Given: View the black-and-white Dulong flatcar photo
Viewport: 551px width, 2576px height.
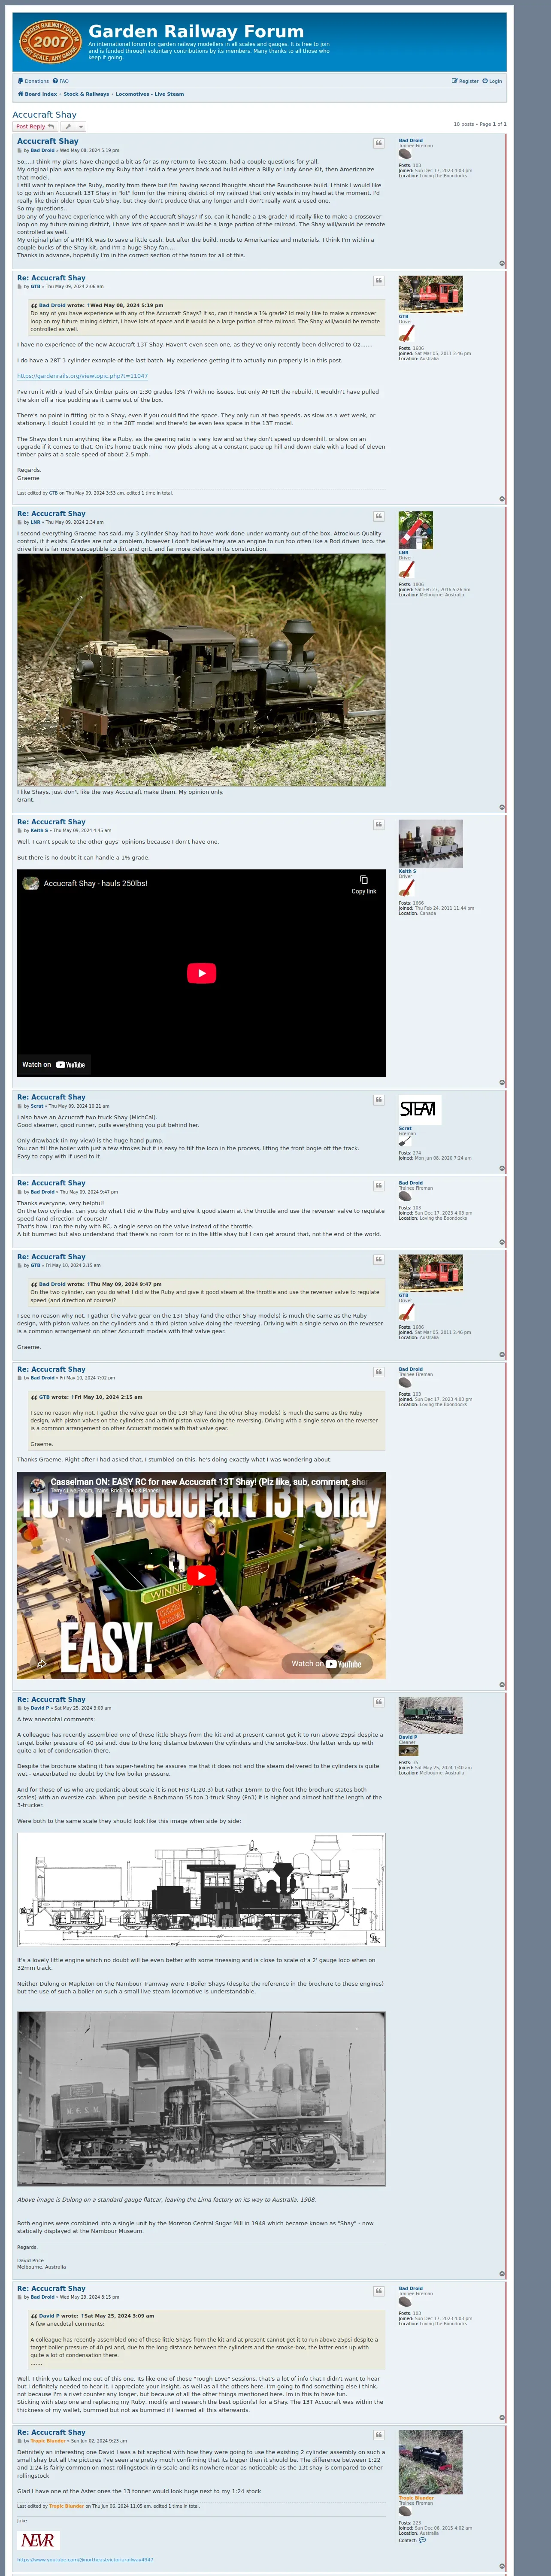Looking at the screenshot, I should coord(201,2099).
